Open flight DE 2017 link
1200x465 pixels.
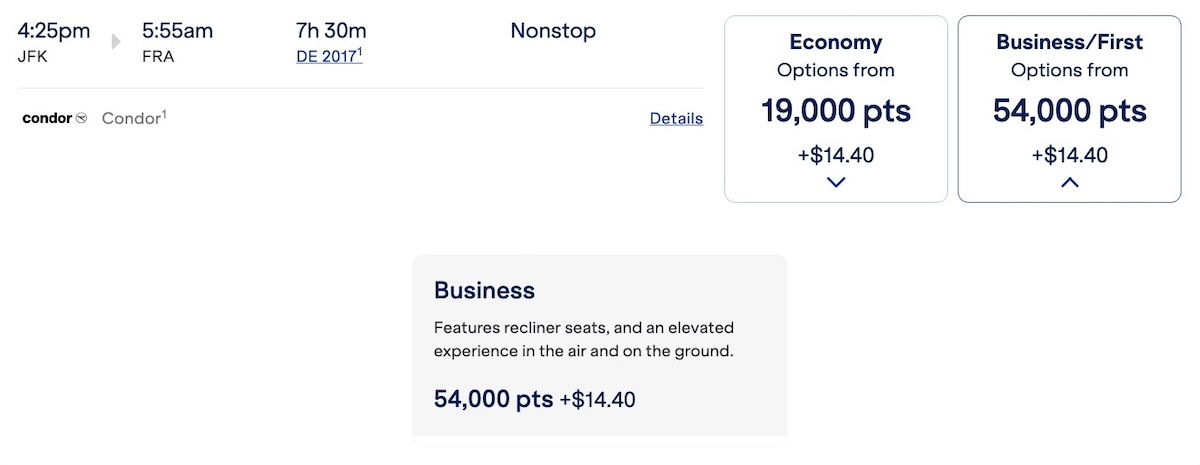point(329,56)
